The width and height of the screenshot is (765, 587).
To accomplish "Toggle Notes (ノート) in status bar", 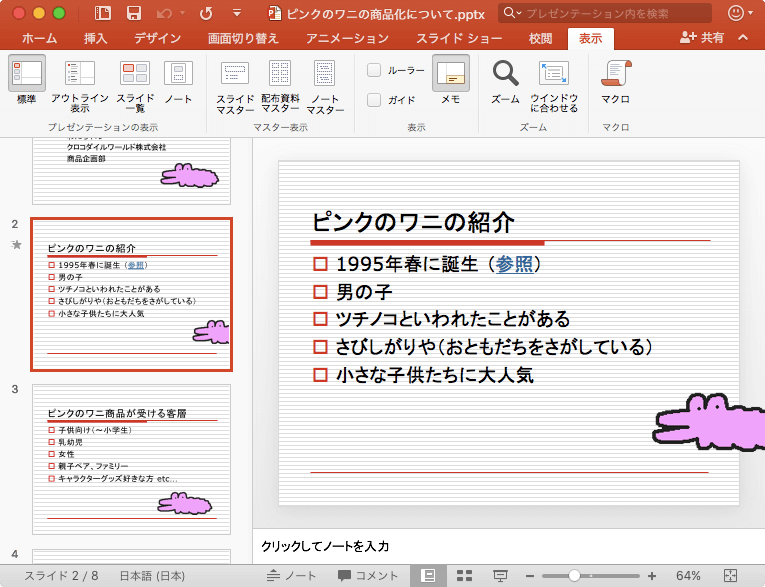I will click(291, 576).
